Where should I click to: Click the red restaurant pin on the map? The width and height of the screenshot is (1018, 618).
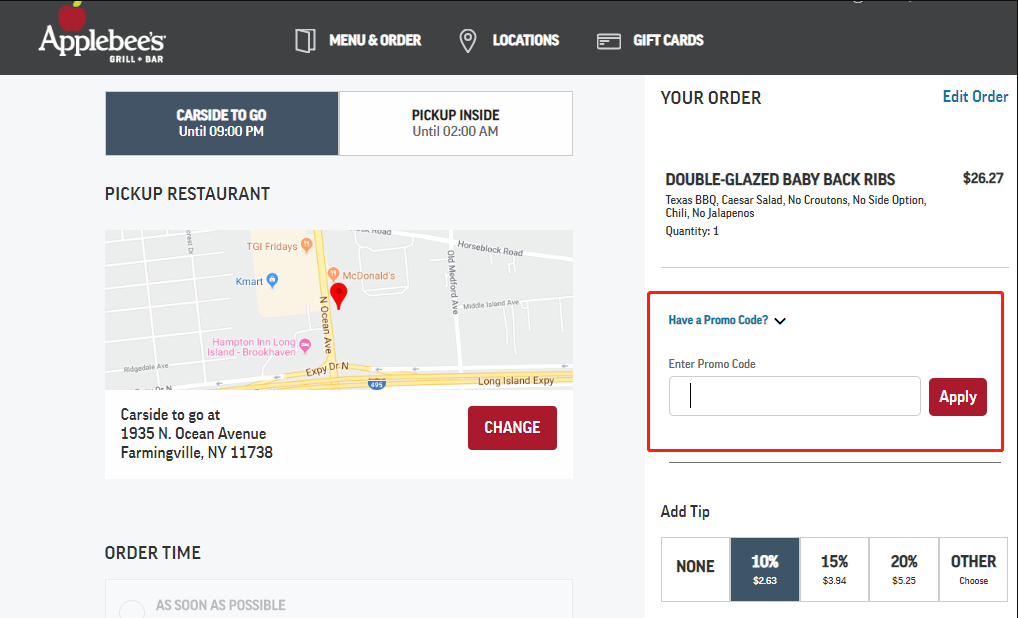click(x=338, y=295)
